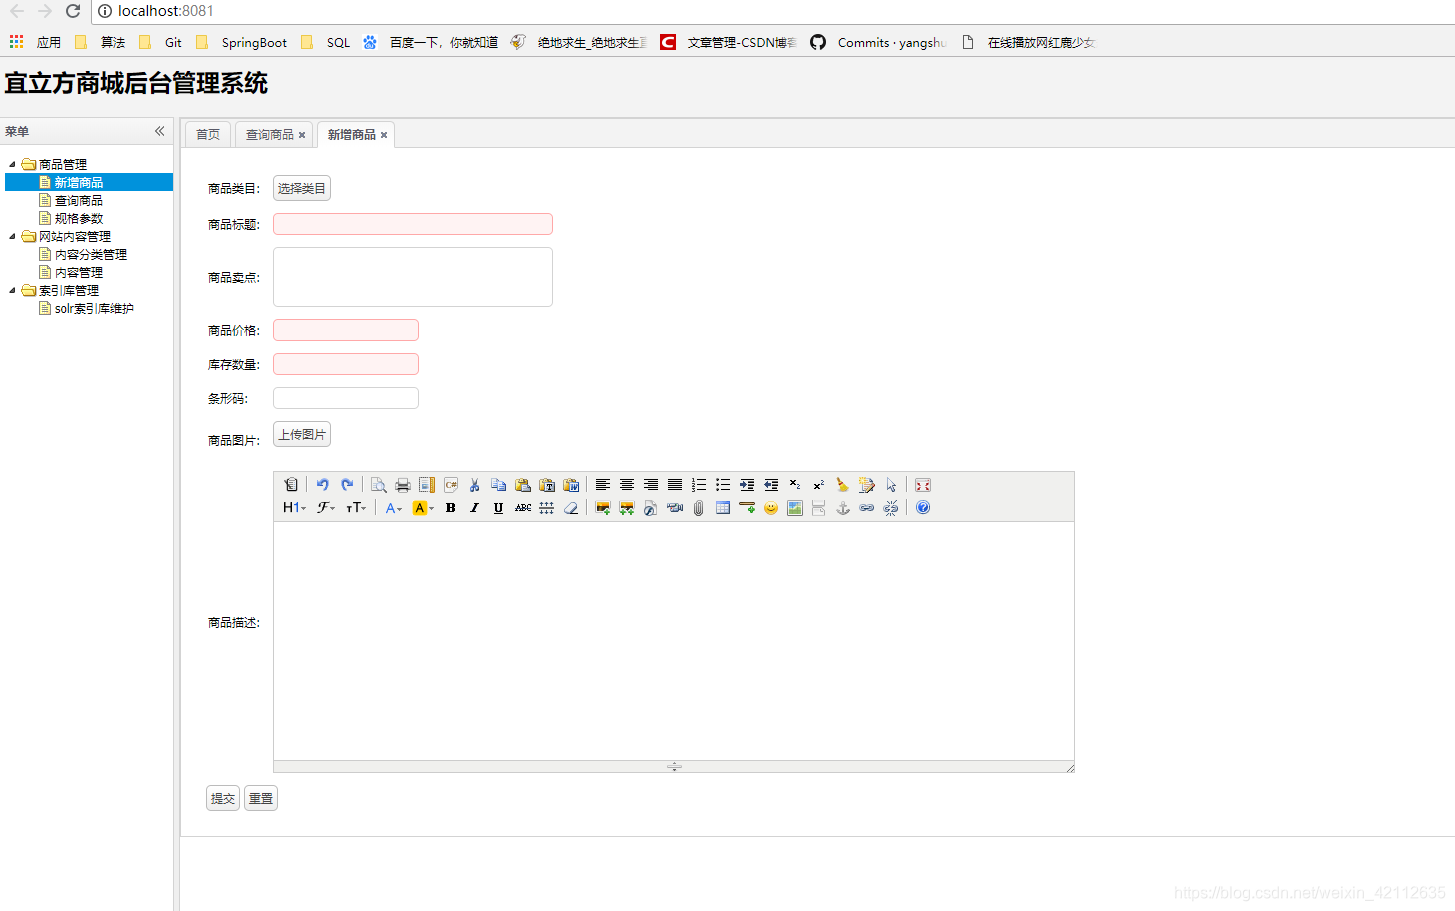Image resolution: width=1455 pixels, height=911 pixels.
Task: Collapse the 索引库管理 tree folder
Action: pos(13,290)
